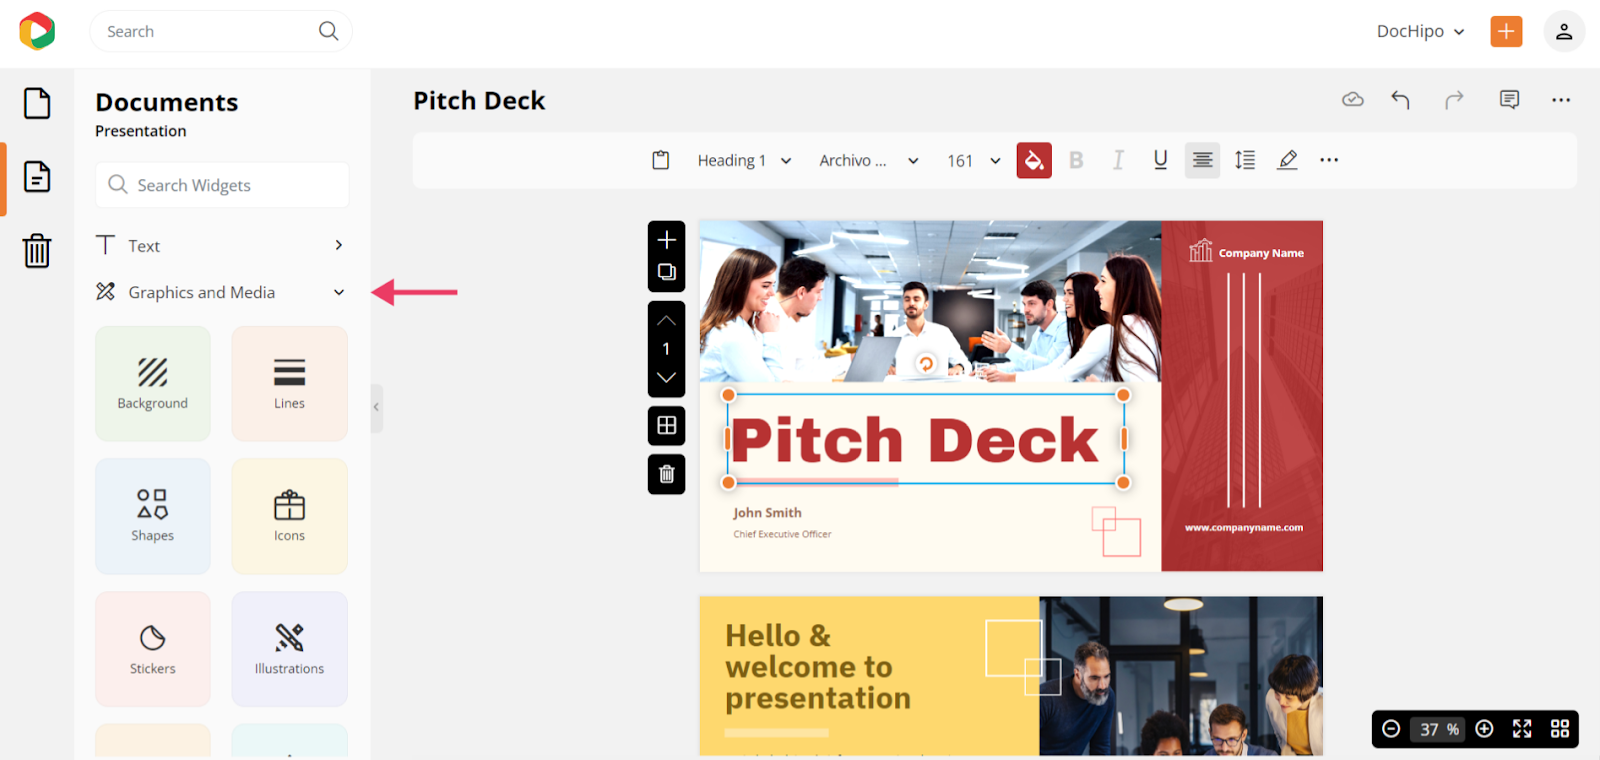Zoom out with minus icon
Viewport: 1600px width, 760px height.
point(1391,729)
